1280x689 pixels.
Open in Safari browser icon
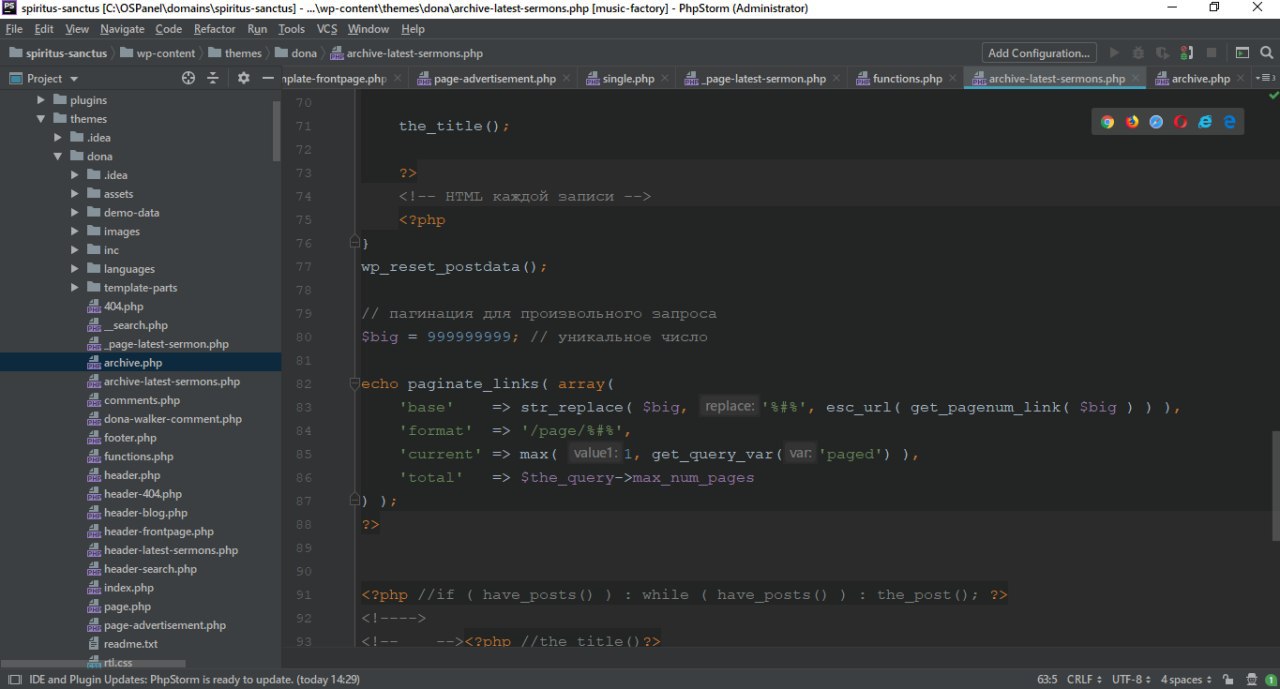tap(1156, 122)
